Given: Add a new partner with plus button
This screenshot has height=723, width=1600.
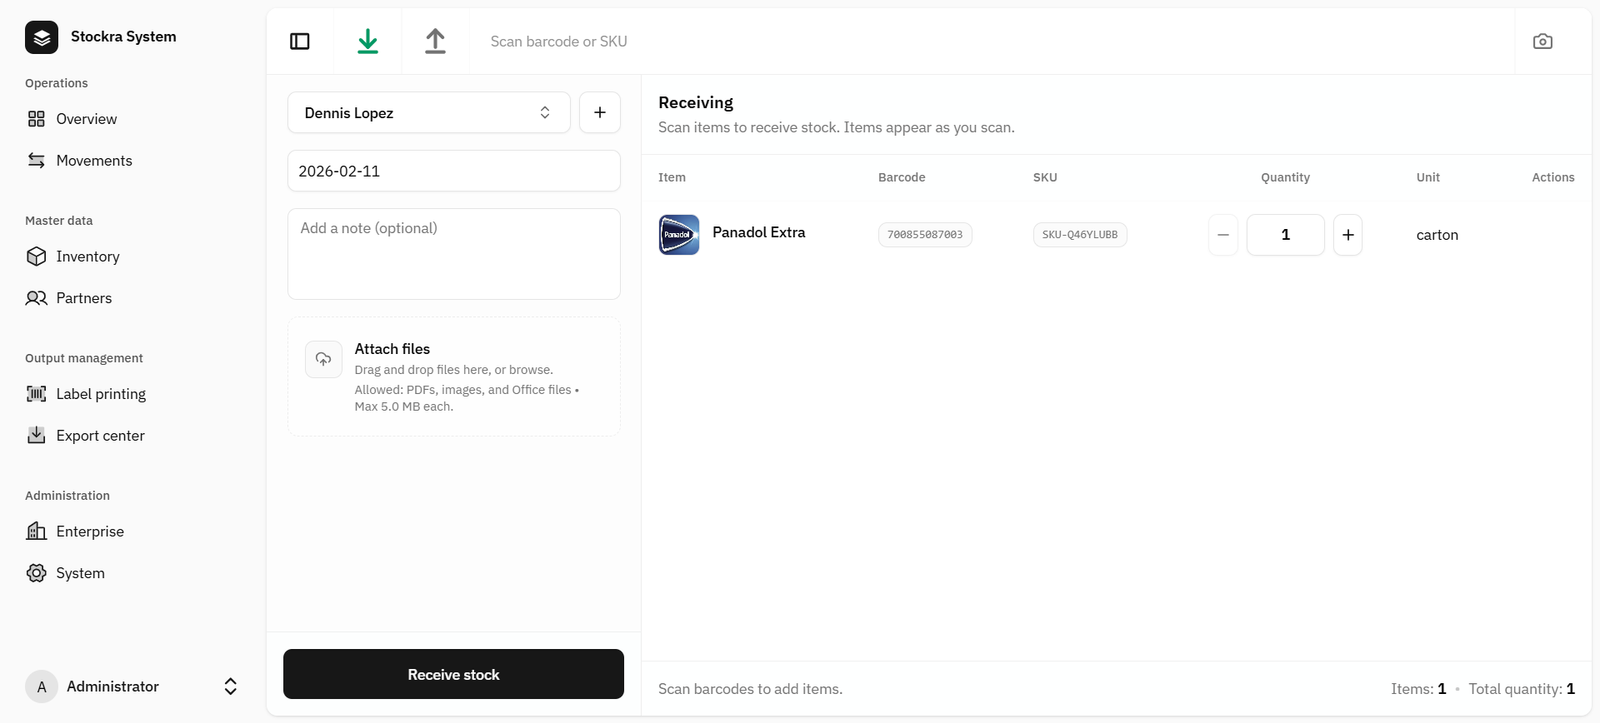Looking at the screenshot, I should click(599, 113).
